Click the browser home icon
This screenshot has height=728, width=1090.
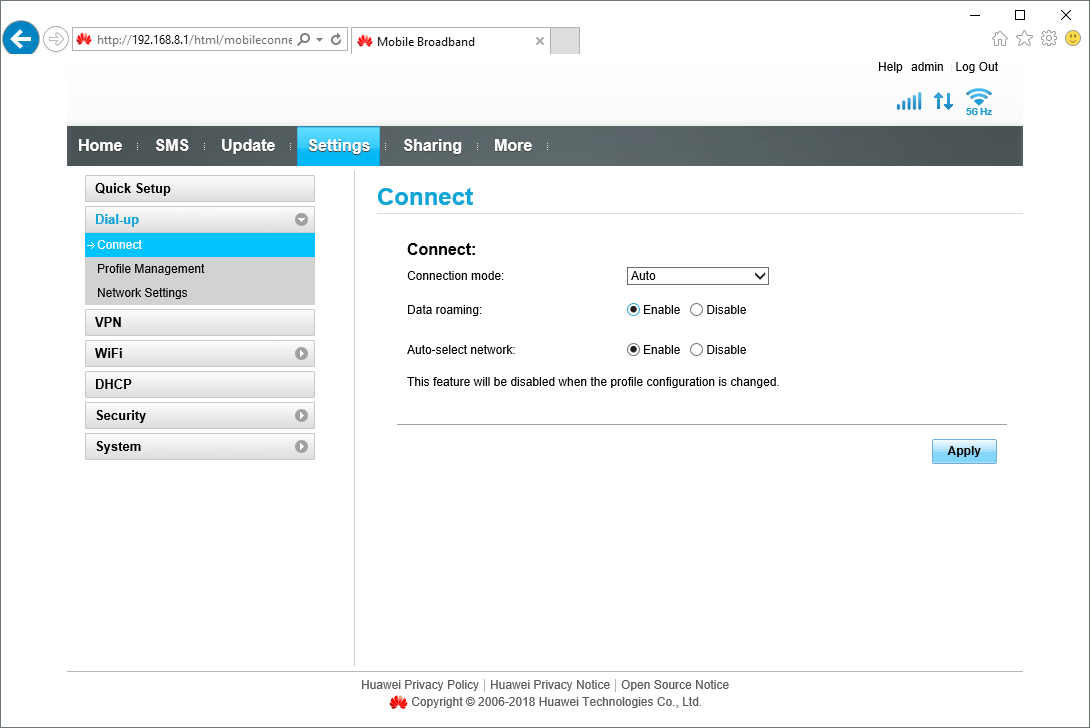pos(1000,38)
